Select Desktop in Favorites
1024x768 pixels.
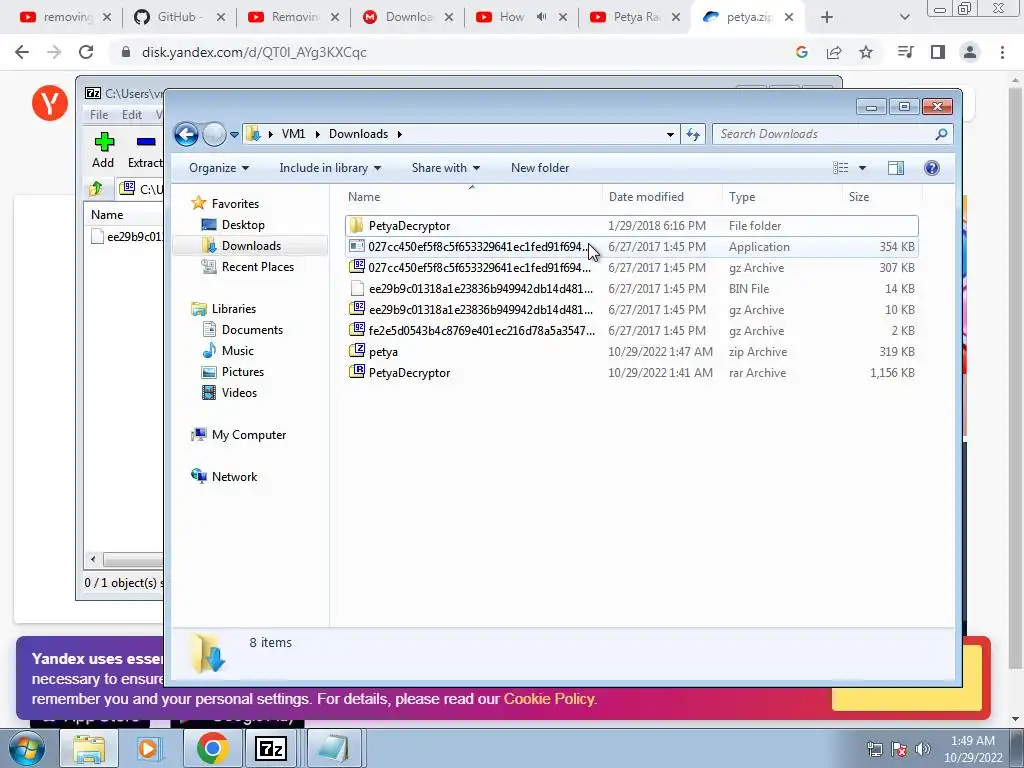pos(243,225)
